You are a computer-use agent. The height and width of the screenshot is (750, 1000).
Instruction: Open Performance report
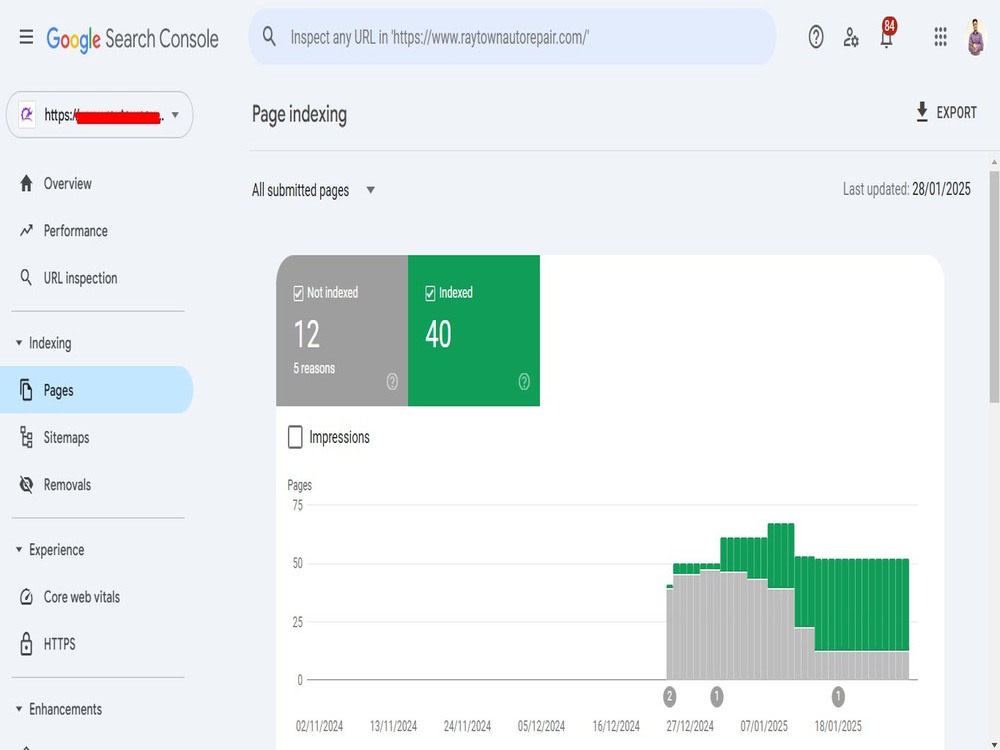(x=96, y=231)
